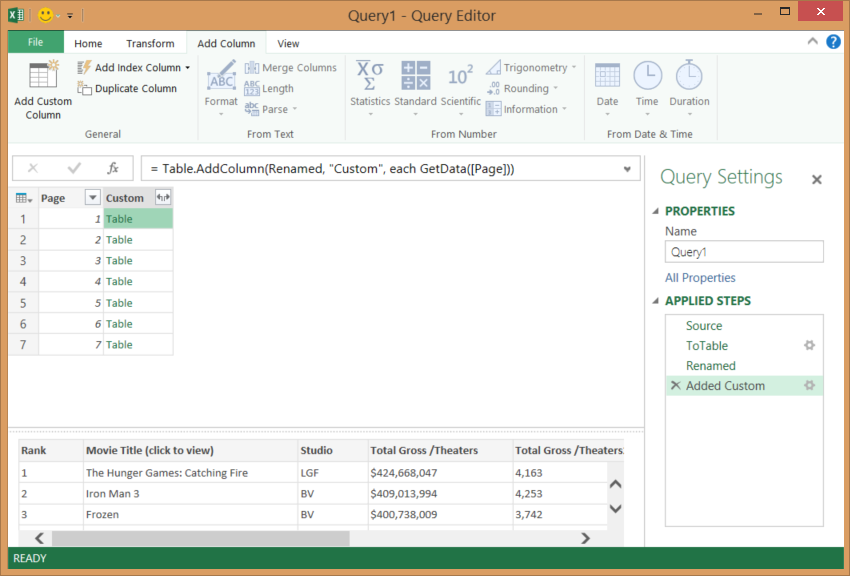This screenshot has width=850, height=576.
Task: Select the Added Custom applied step
Action: (744, 386)
